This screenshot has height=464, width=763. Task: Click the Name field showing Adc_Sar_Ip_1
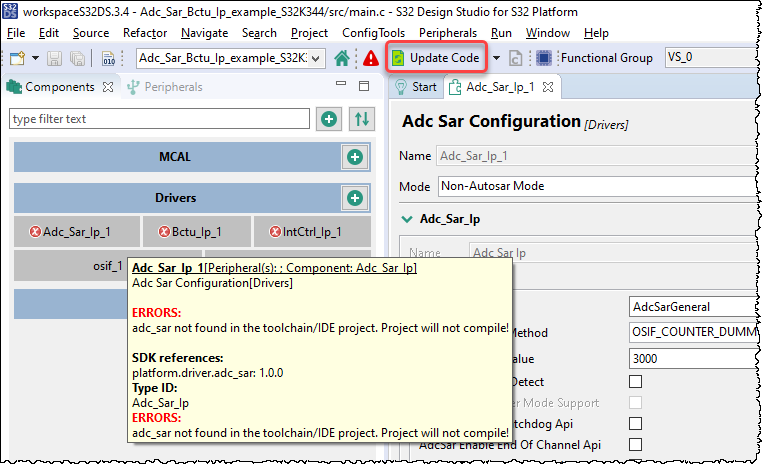pyautogui.click(x=599, y=156)
